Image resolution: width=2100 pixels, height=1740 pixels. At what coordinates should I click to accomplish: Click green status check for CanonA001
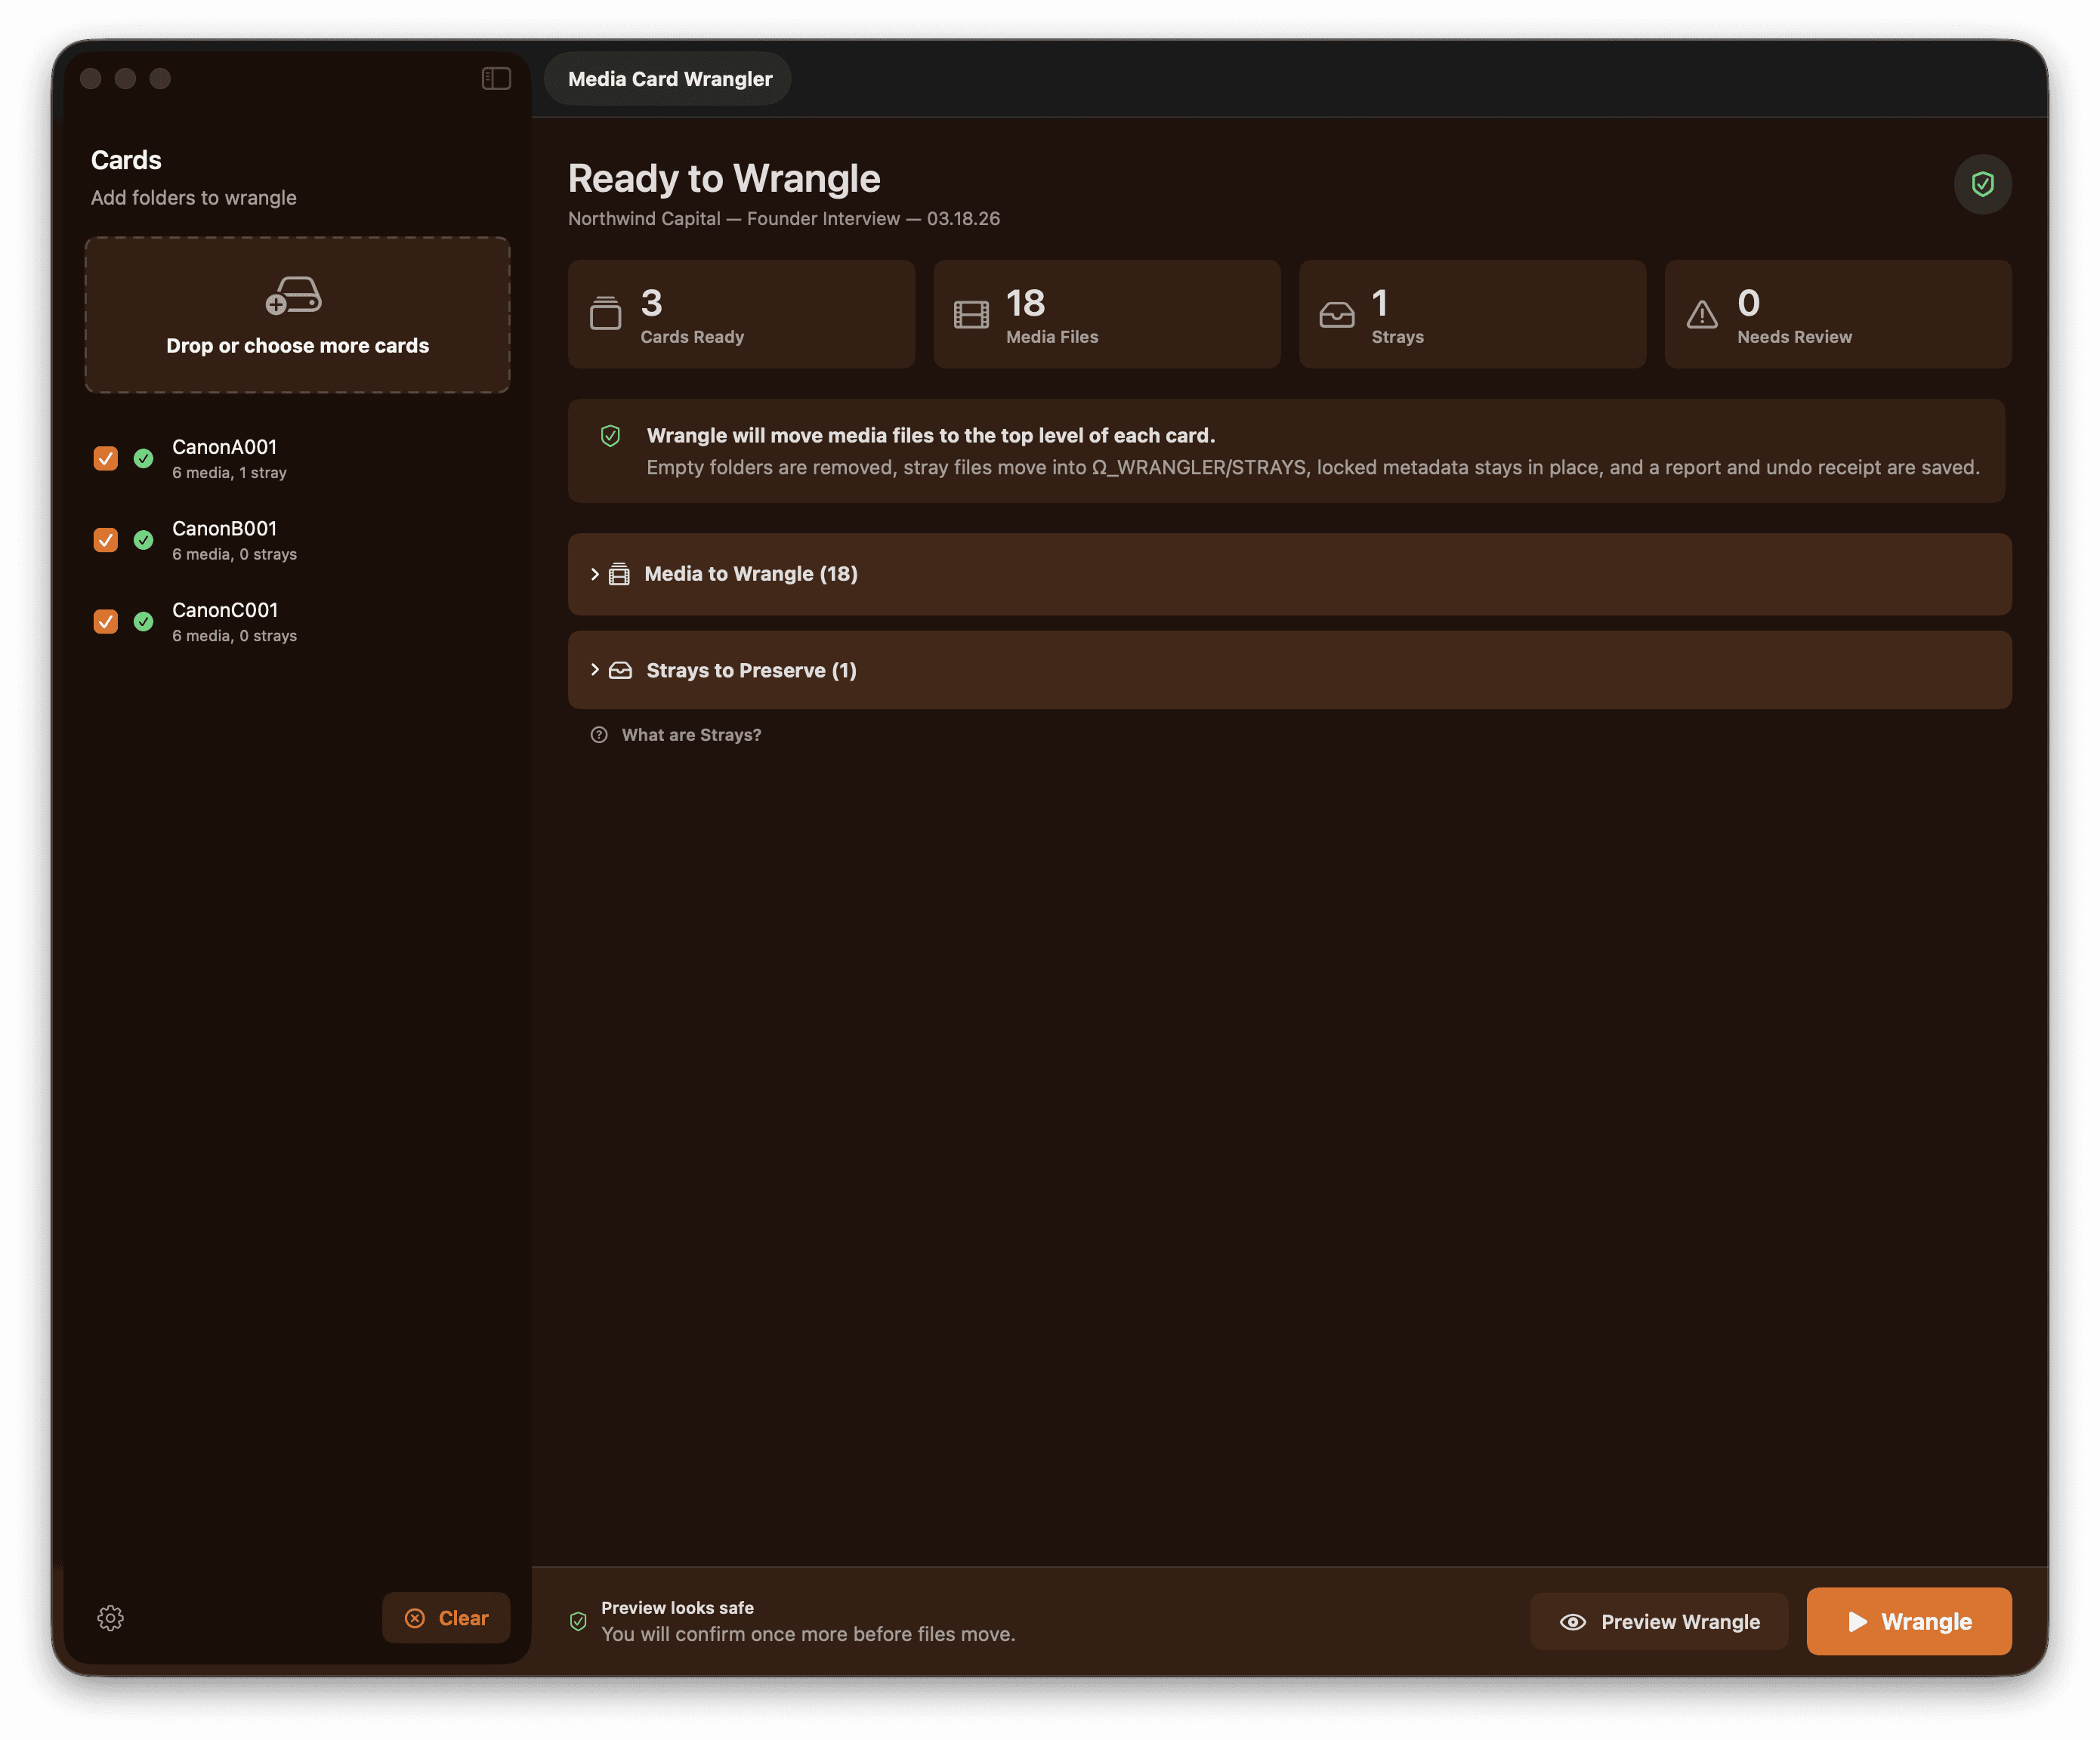143,458
